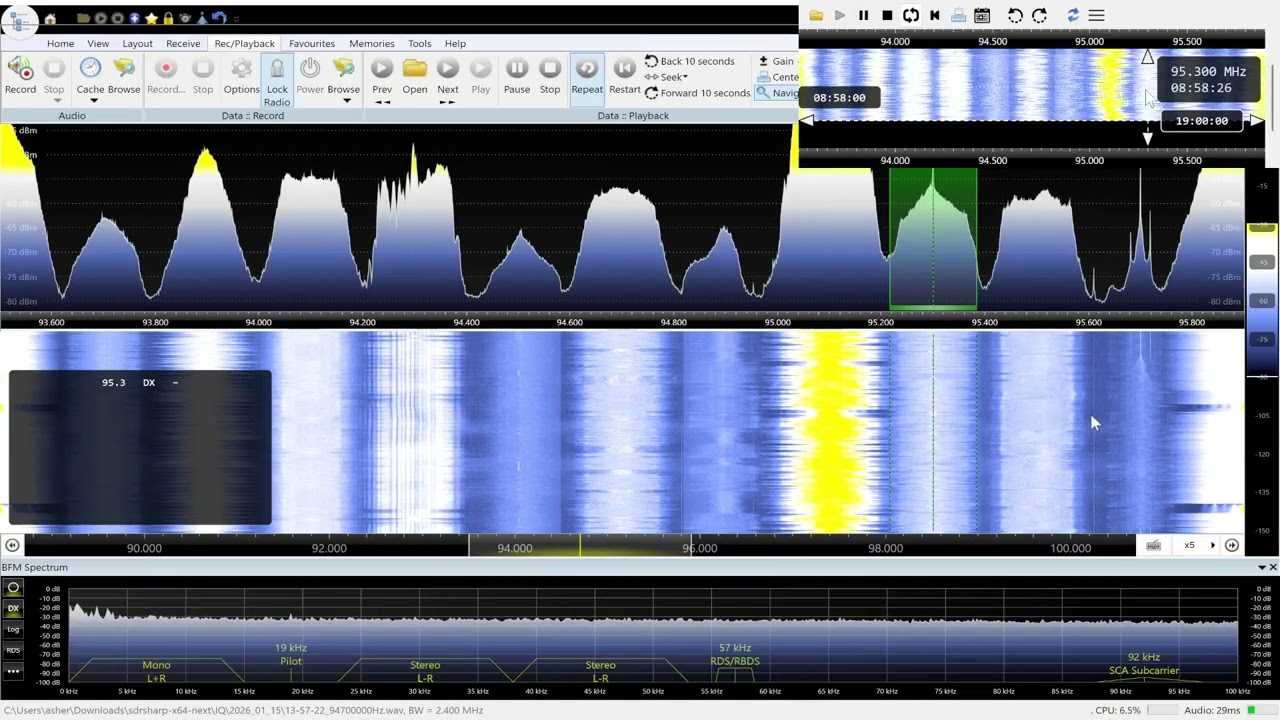The width and height of the screenshot is (1280, 720).
Task: Open the calendar schedule icon in navigator
Action: pos(982,15)
